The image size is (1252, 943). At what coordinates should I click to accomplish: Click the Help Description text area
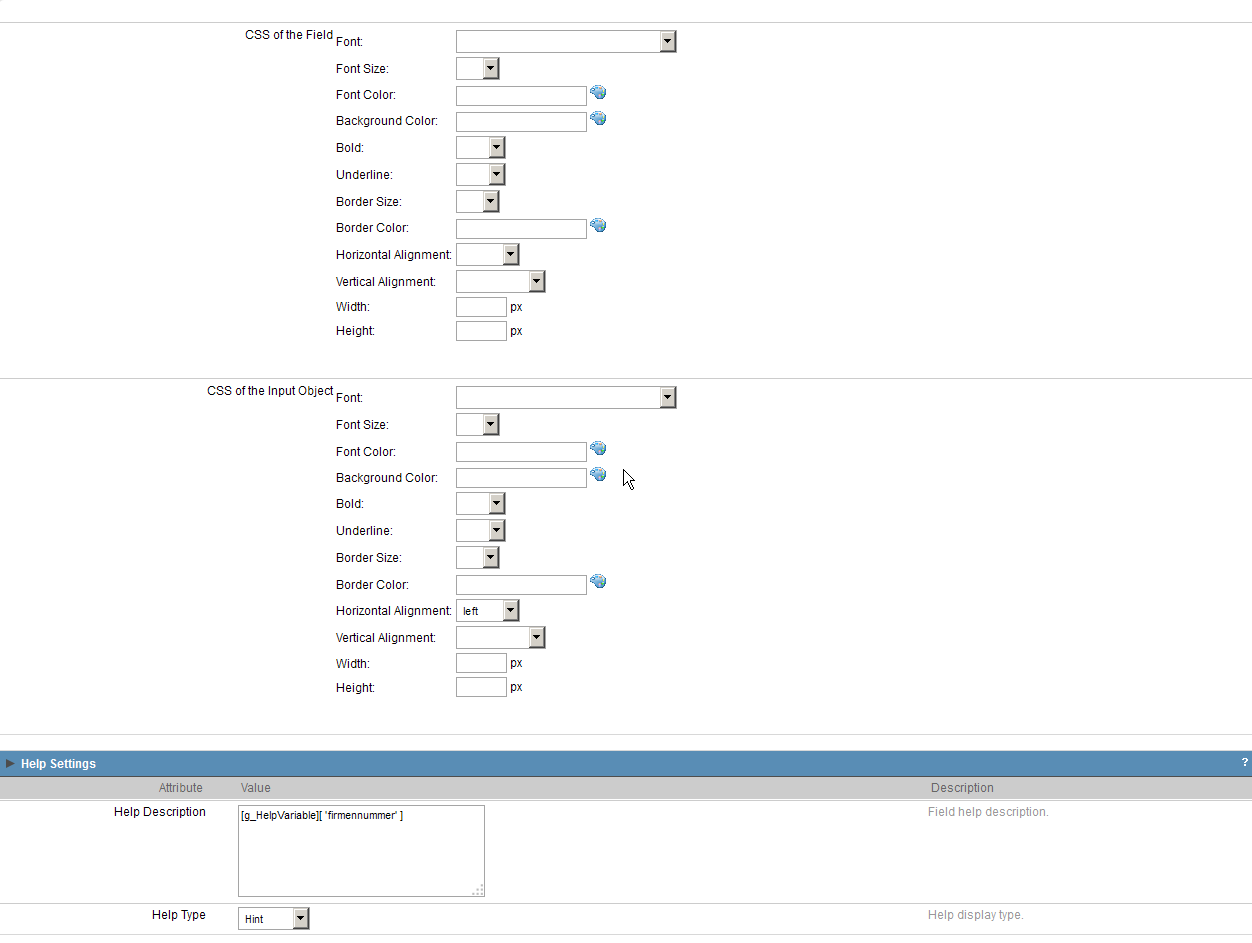360,850
